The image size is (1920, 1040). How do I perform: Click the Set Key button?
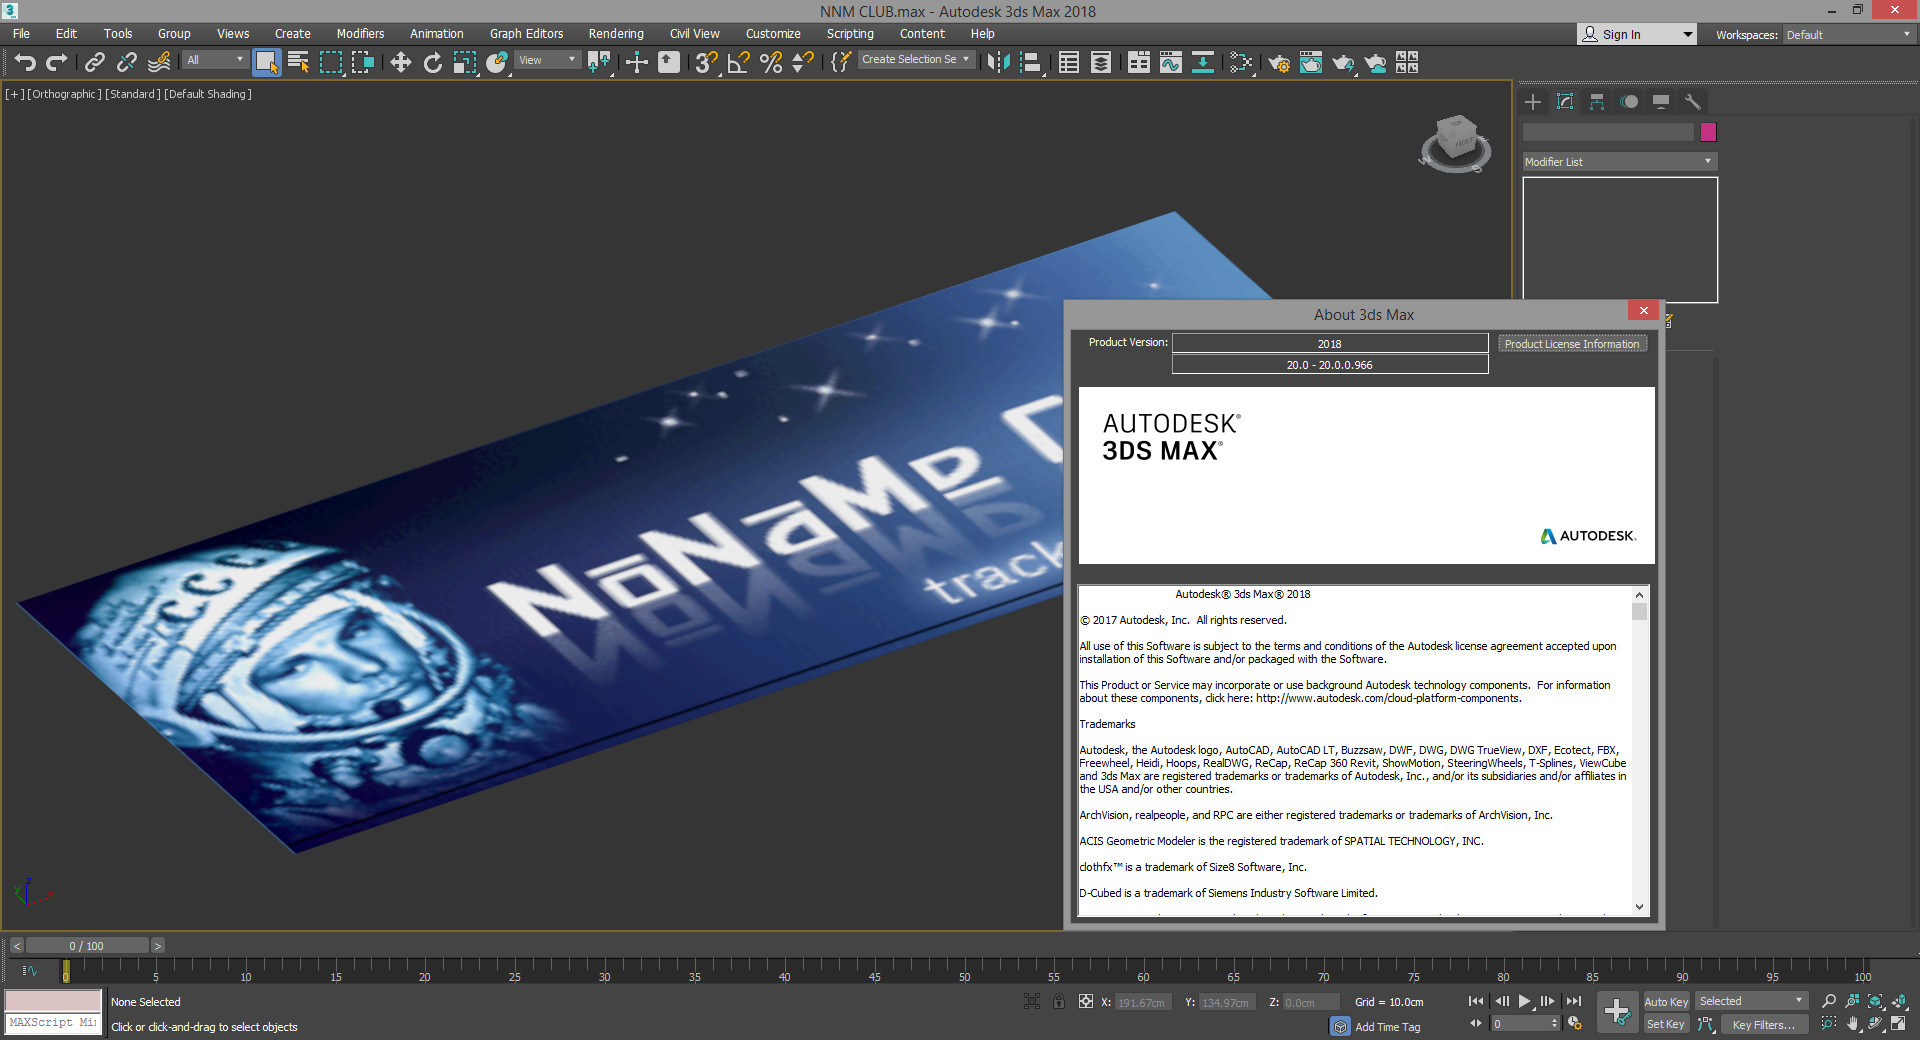pos(1666,1024)
